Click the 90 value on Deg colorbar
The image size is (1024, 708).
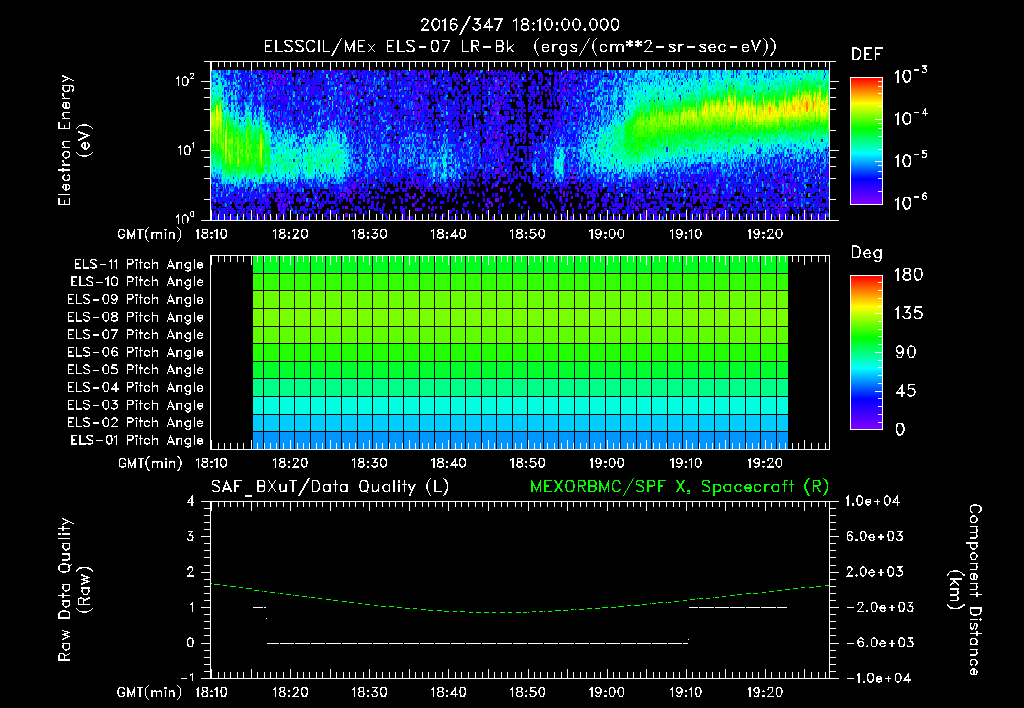point(906,353)
